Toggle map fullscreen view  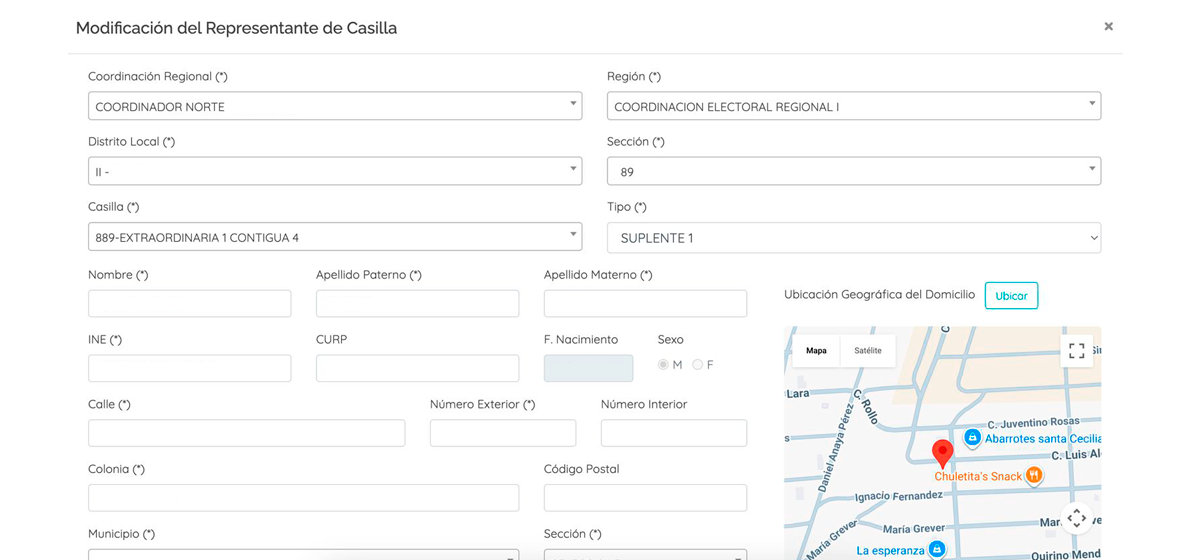[1076, 351]
